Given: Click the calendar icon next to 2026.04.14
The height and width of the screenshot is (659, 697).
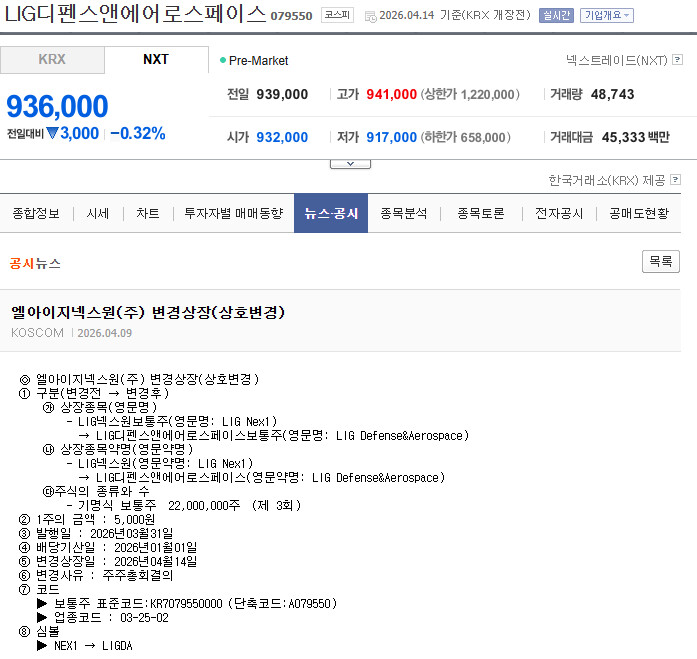Looking at the screenshot, I should coord(370,16).
